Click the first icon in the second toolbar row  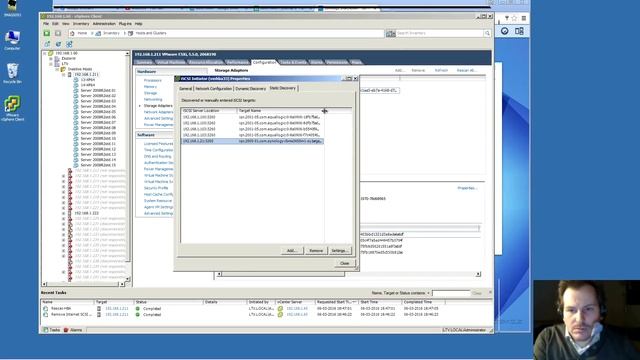(x=47, y=44)
